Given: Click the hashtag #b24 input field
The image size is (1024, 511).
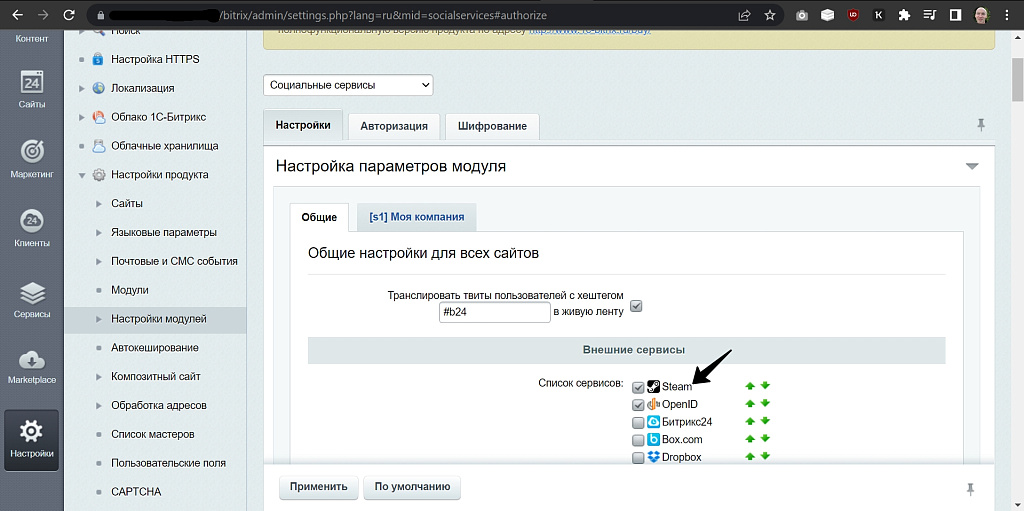Looking at the screenshot, I should point(494,312).
